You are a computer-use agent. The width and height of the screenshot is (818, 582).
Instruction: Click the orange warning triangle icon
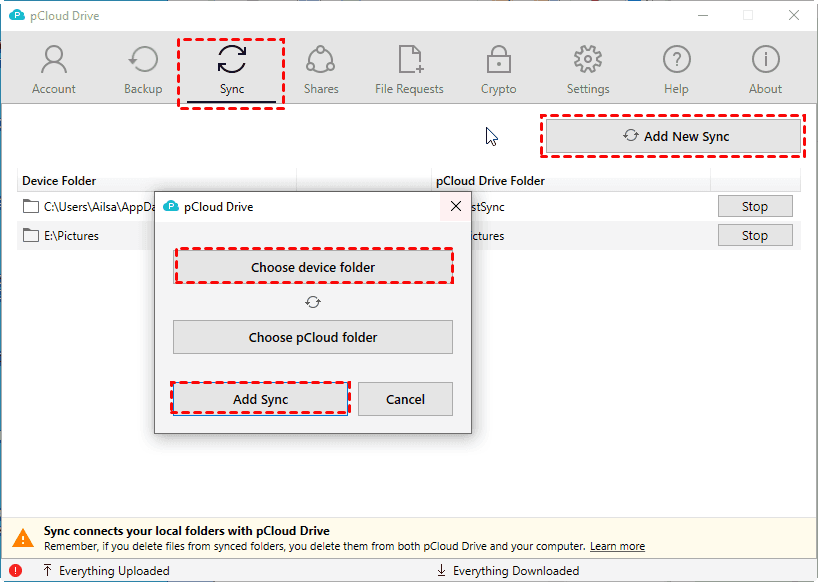point(23,538)
